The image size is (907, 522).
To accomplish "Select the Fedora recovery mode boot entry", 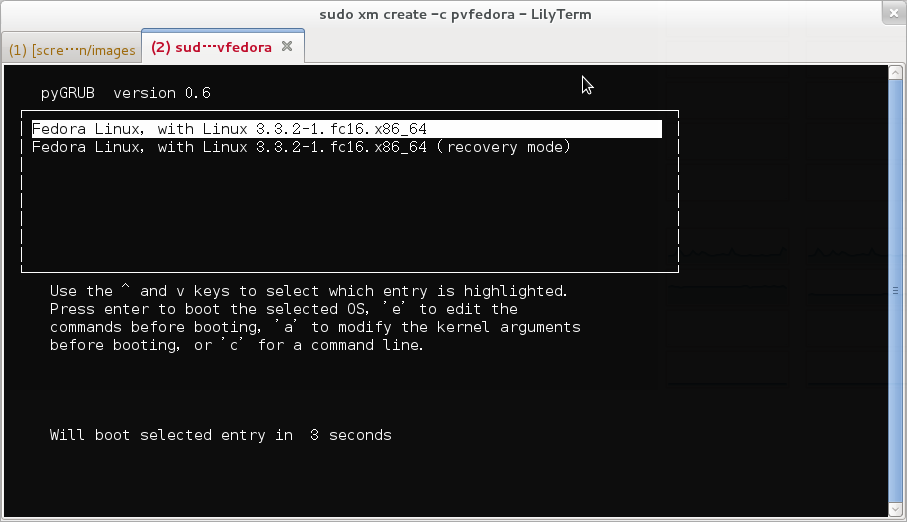I will click(x=300, y=147).
